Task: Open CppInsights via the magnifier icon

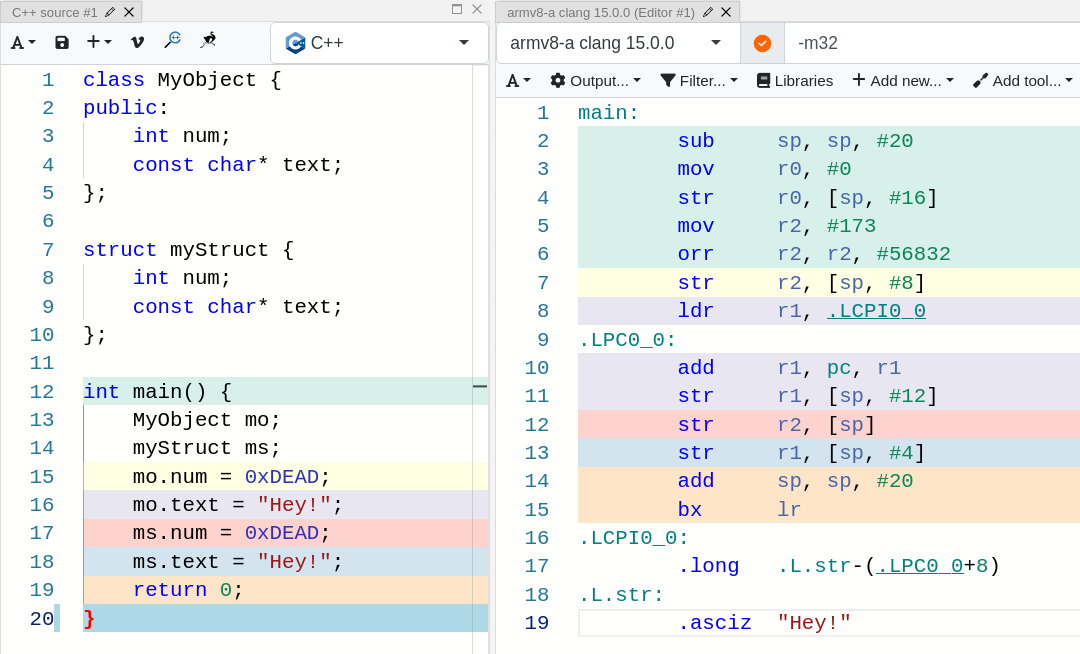Action: point(172,41)
